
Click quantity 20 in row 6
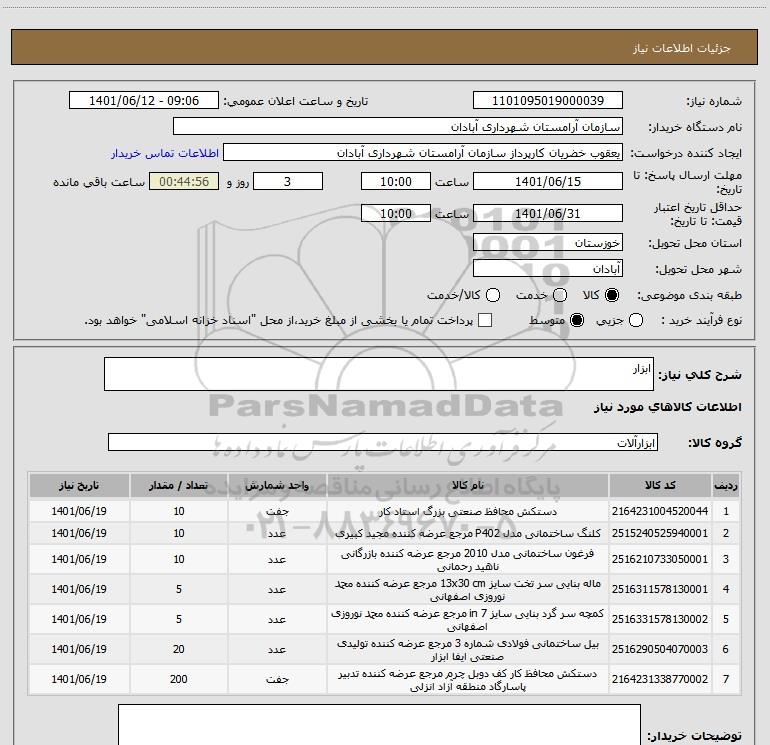(179, 649)
